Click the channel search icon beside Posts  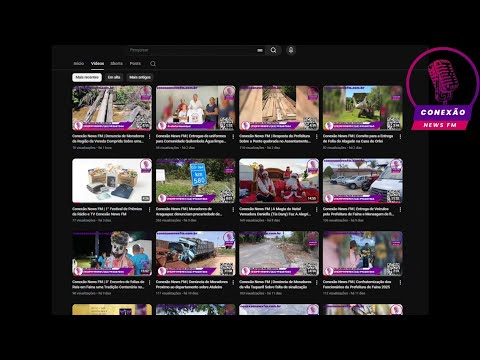tap(153, 64)
